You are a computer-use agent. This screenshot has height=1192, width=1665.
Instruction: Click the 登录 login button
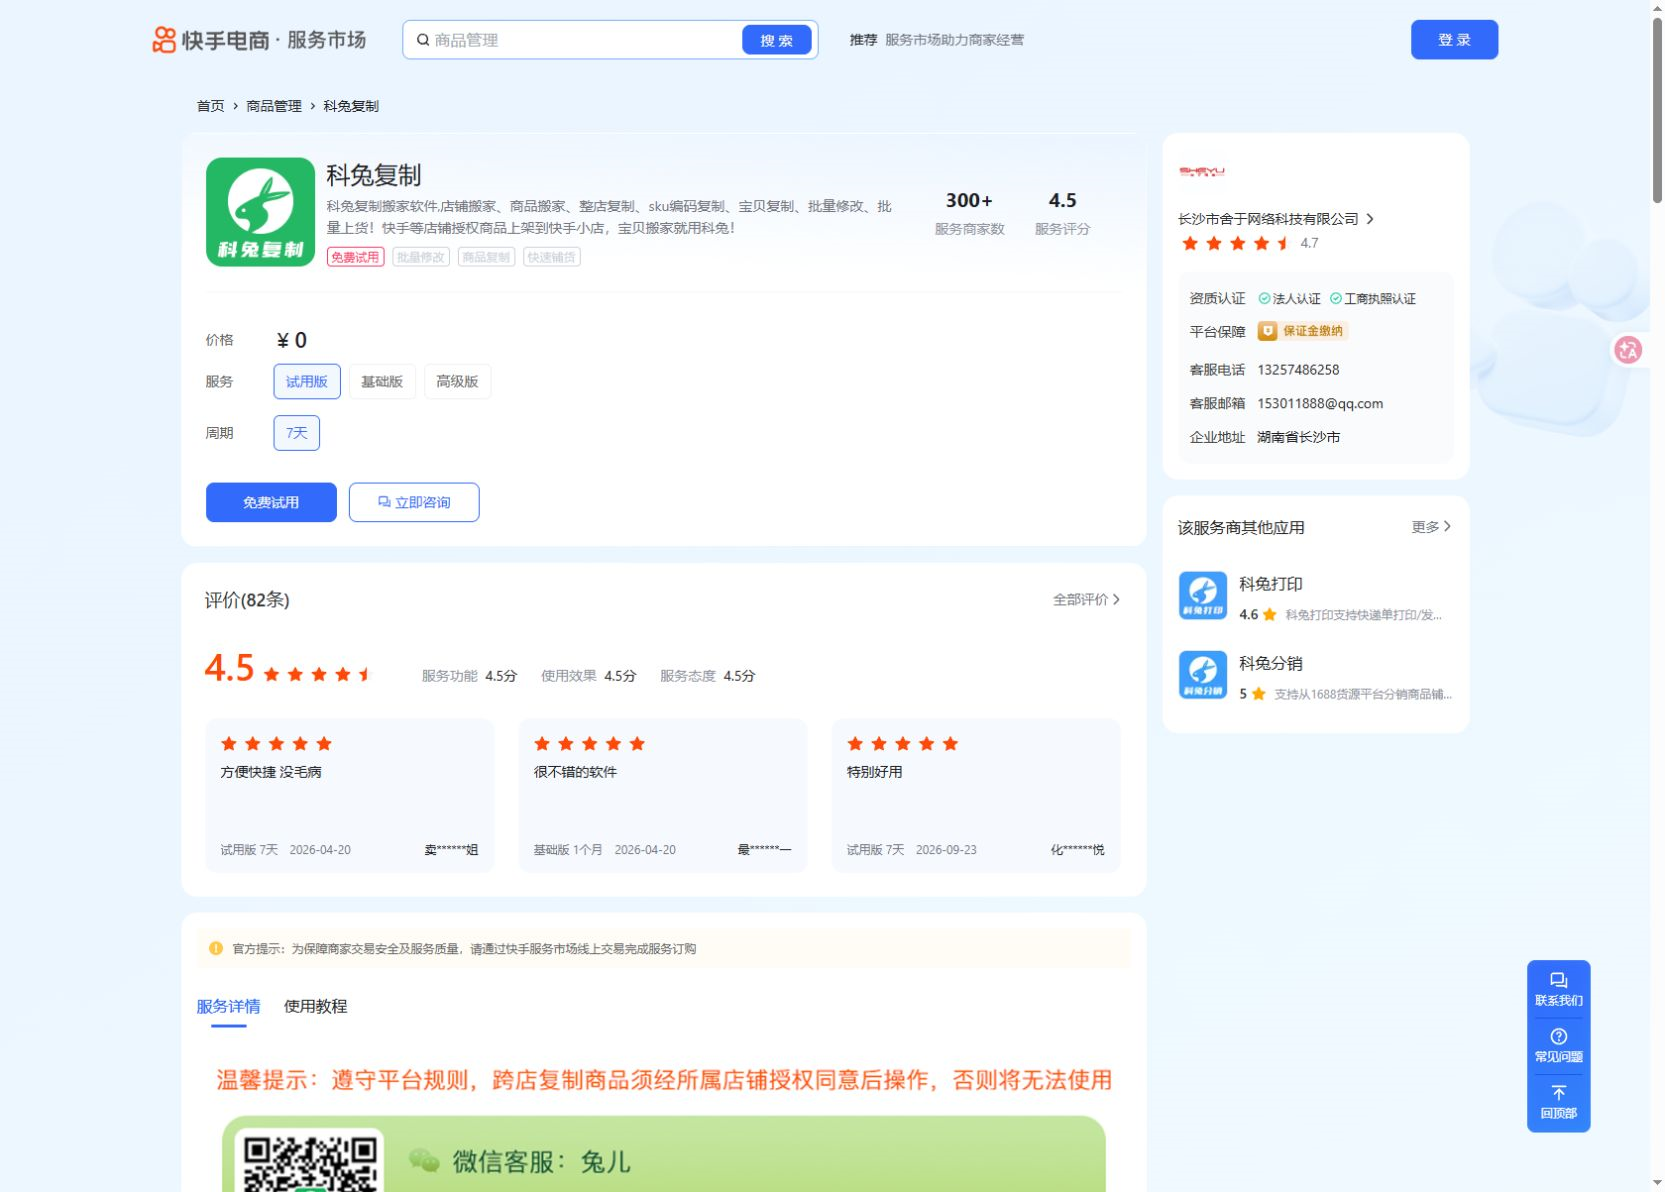tap(1454, 40)
